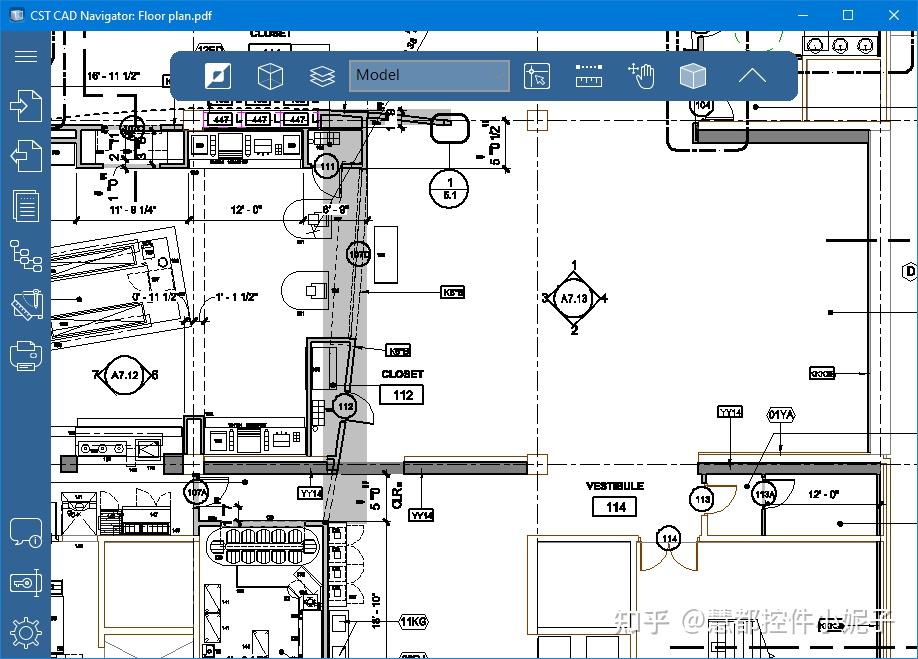Activate the rectangle selection tool
The height and width of the screenshot is (659, 918).
click(538, 75)
